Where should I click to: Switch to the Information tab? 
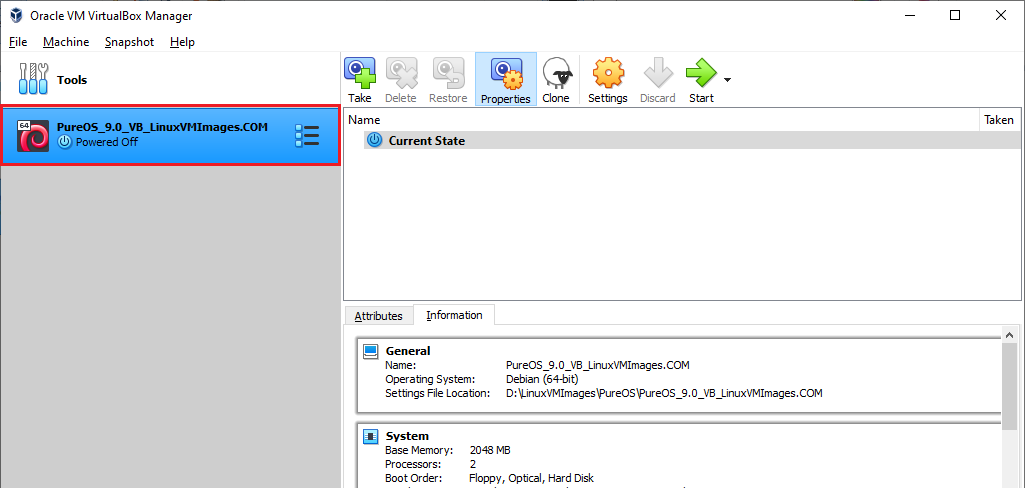pyautogui.click(x=454, y=315)
